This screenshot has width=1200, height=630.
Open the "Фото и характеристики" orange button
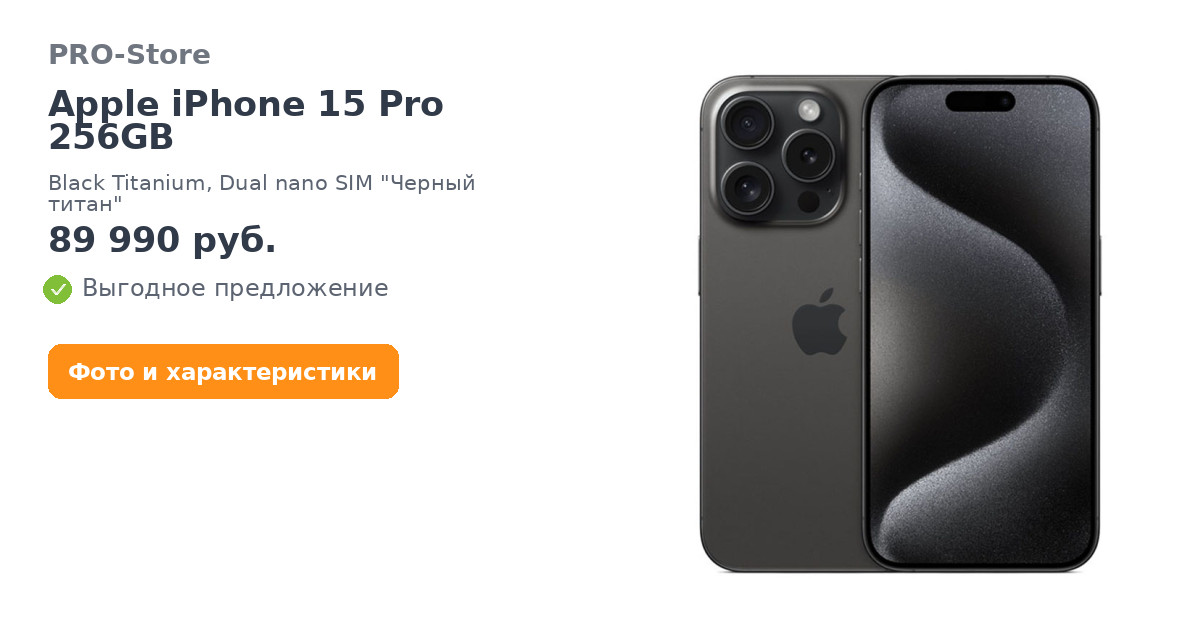[223, 372]
